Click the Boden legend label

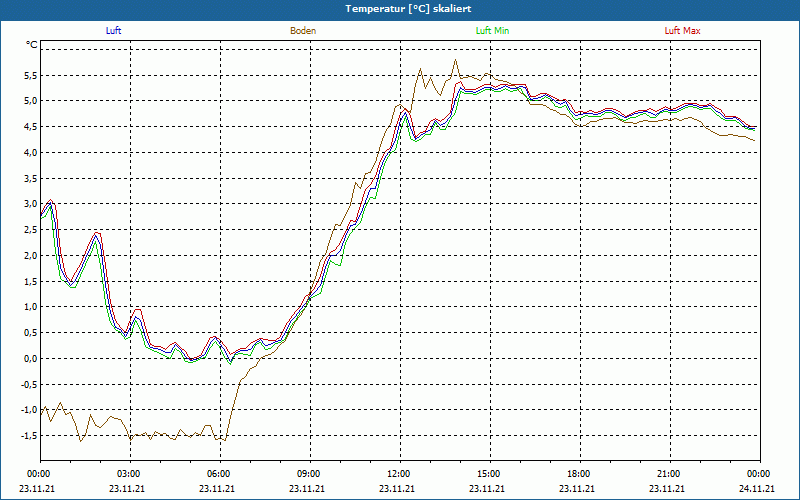(x=303, y=31)
